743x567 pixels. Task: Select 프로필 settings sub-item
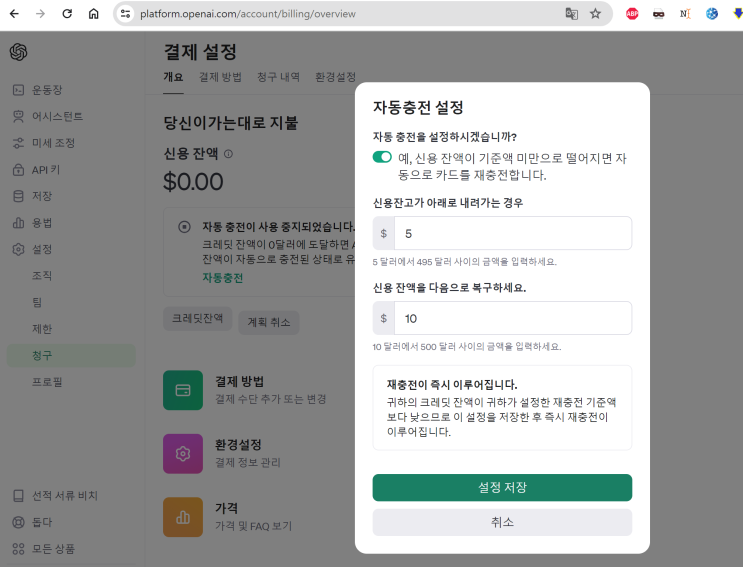(x=47, y=382)
